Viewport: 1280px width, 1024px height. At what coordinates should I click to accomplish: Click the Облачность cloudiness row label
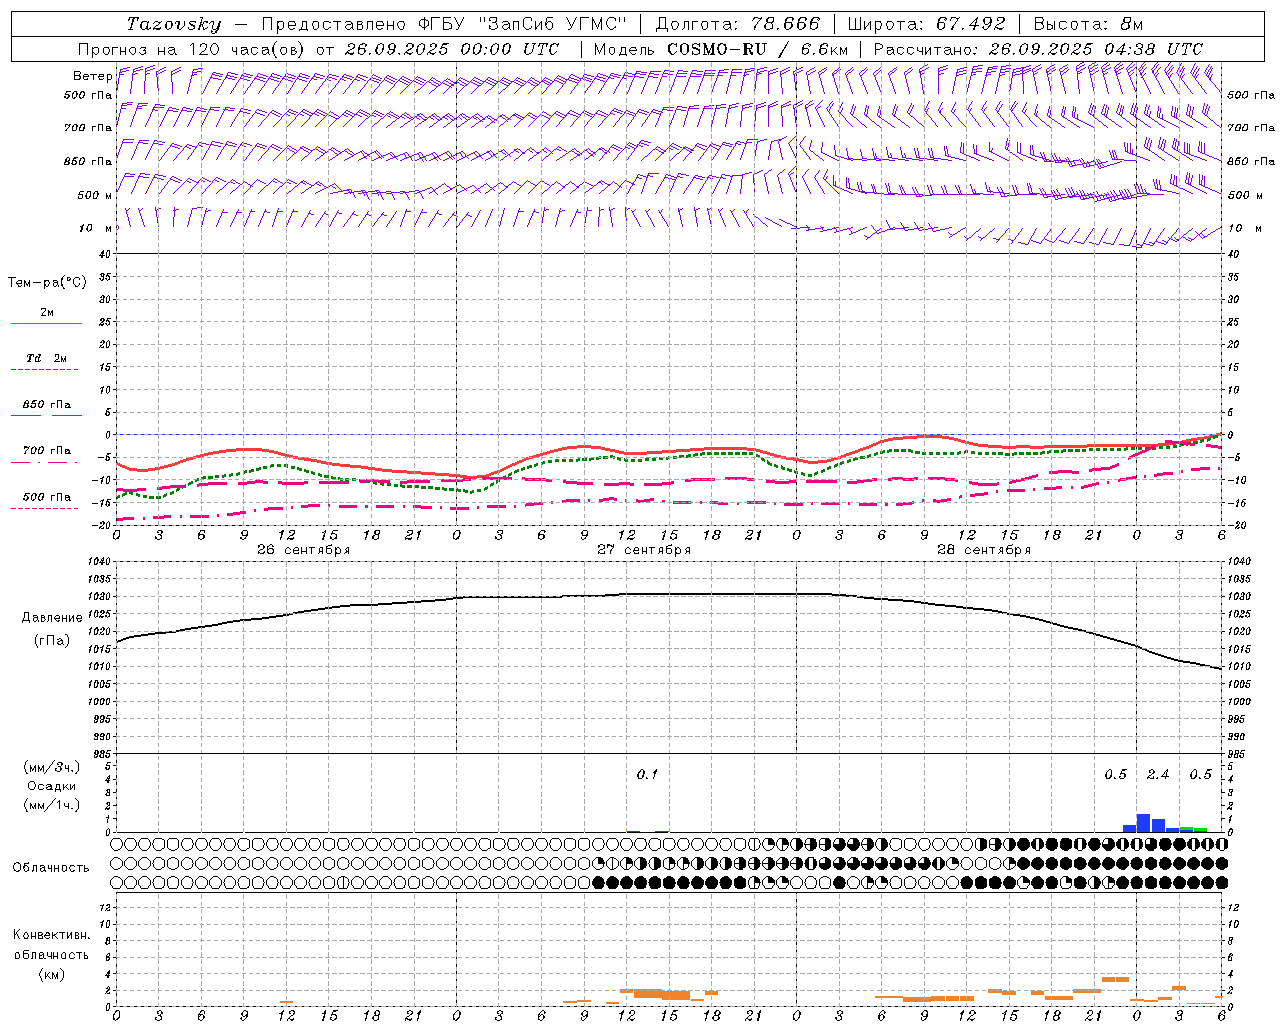[x=51, y=867]
